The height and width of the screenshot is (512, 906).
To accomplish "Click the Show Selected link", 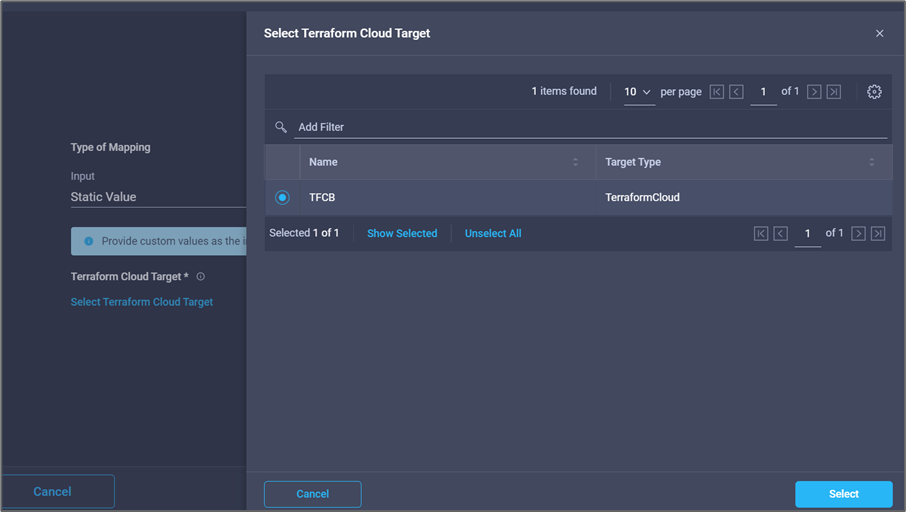I will [x=402, y=234].
